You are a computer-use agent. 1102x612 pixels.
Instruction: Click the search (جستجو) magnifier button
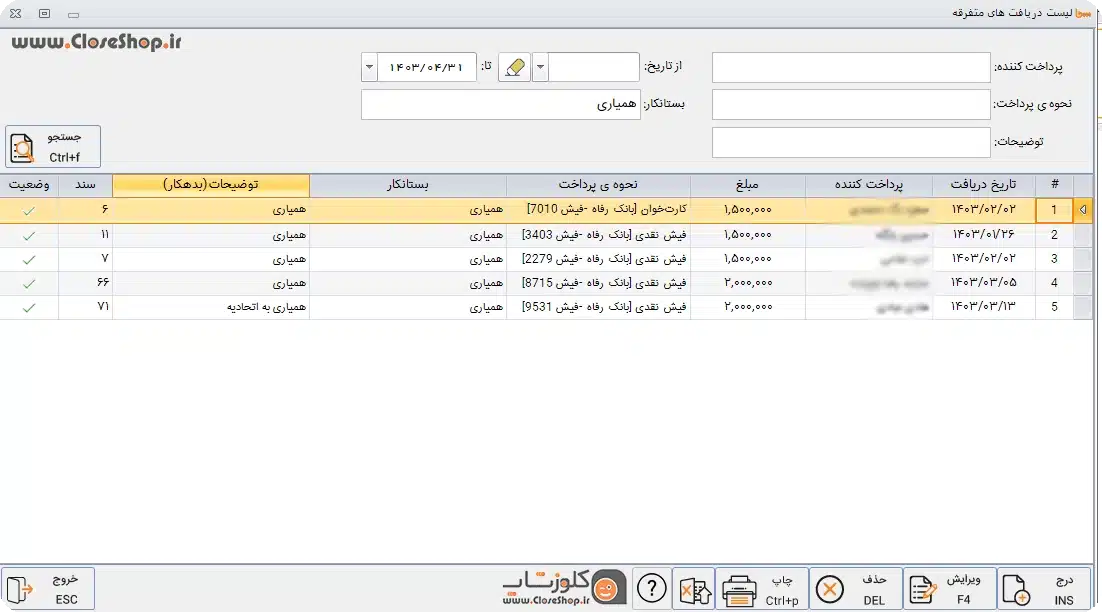[x=53, y=147]
